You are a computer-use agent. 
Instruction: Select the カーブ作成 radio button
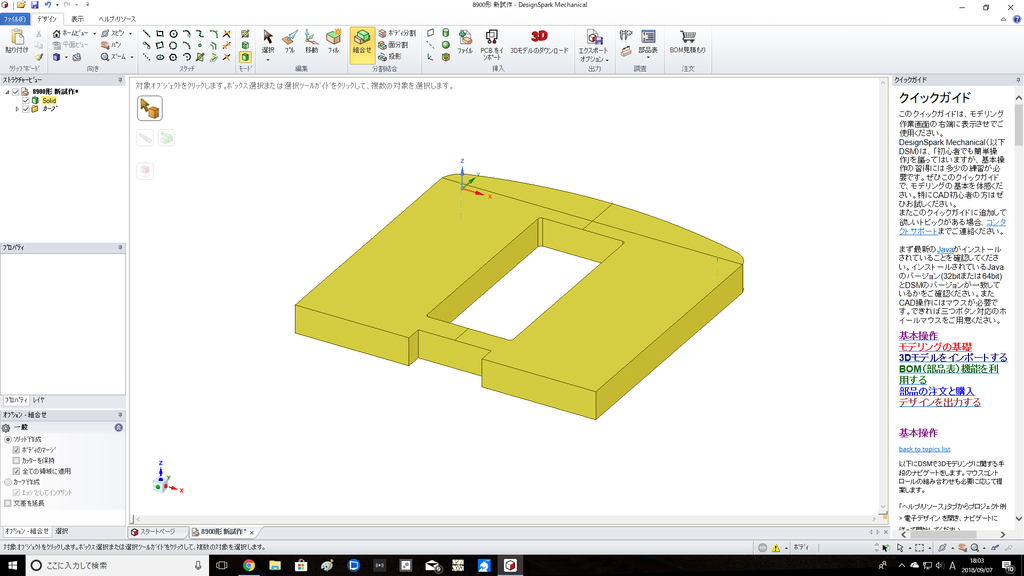point(8,482)
